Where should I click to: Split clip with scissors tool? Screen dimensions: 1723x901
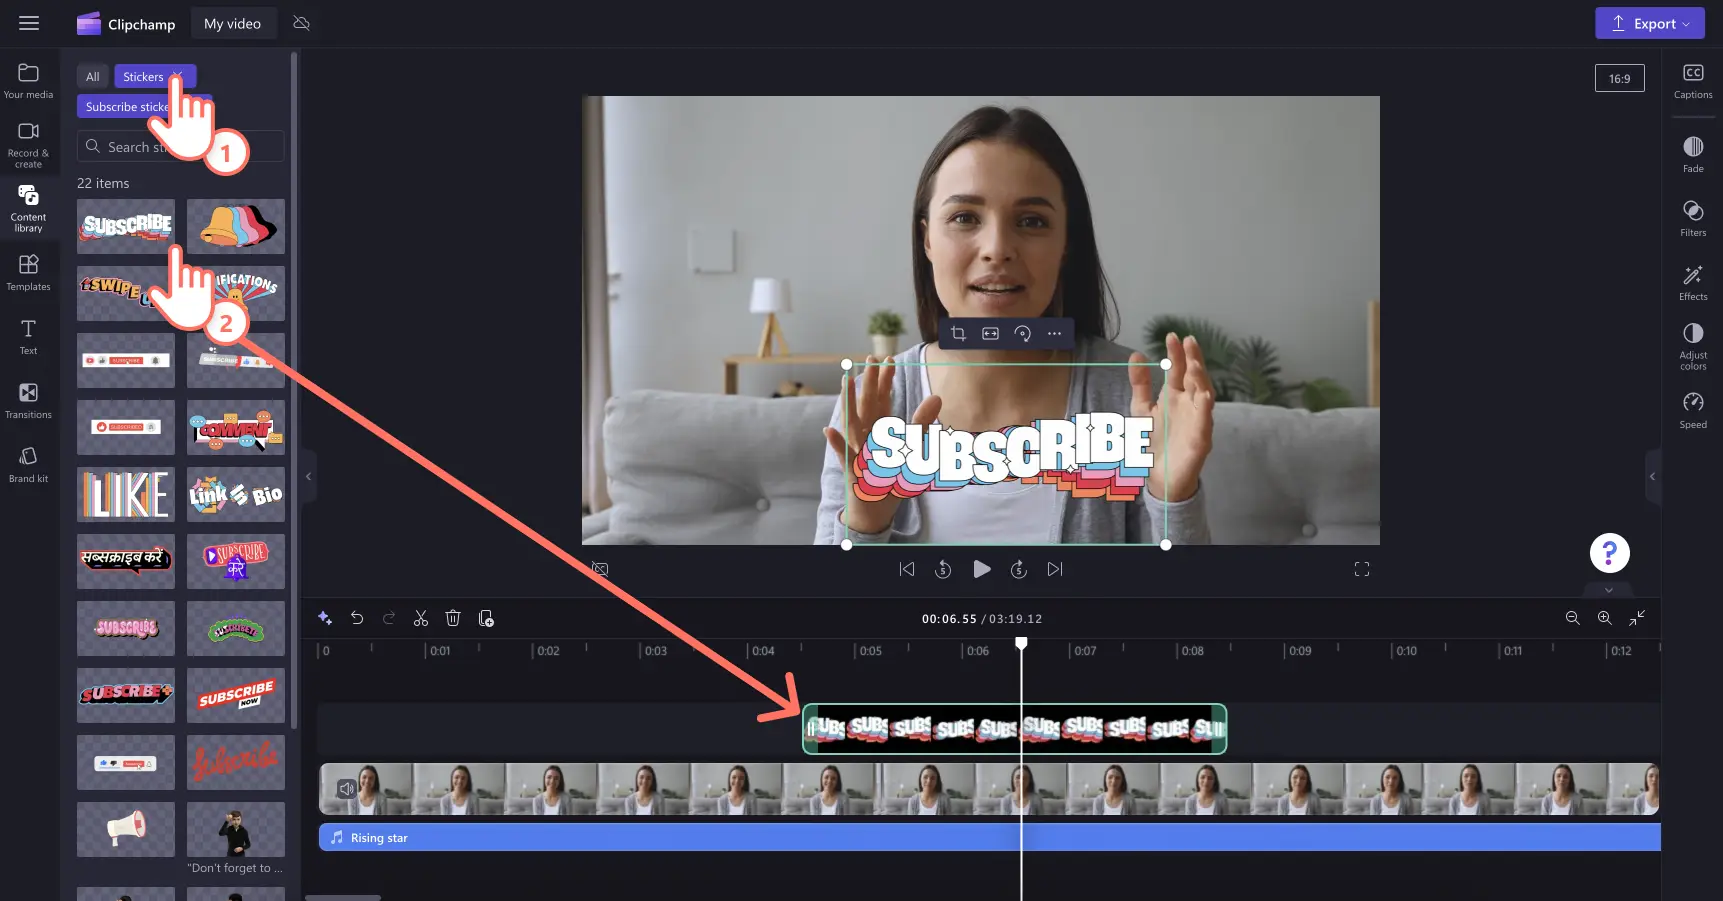[421, 618]
